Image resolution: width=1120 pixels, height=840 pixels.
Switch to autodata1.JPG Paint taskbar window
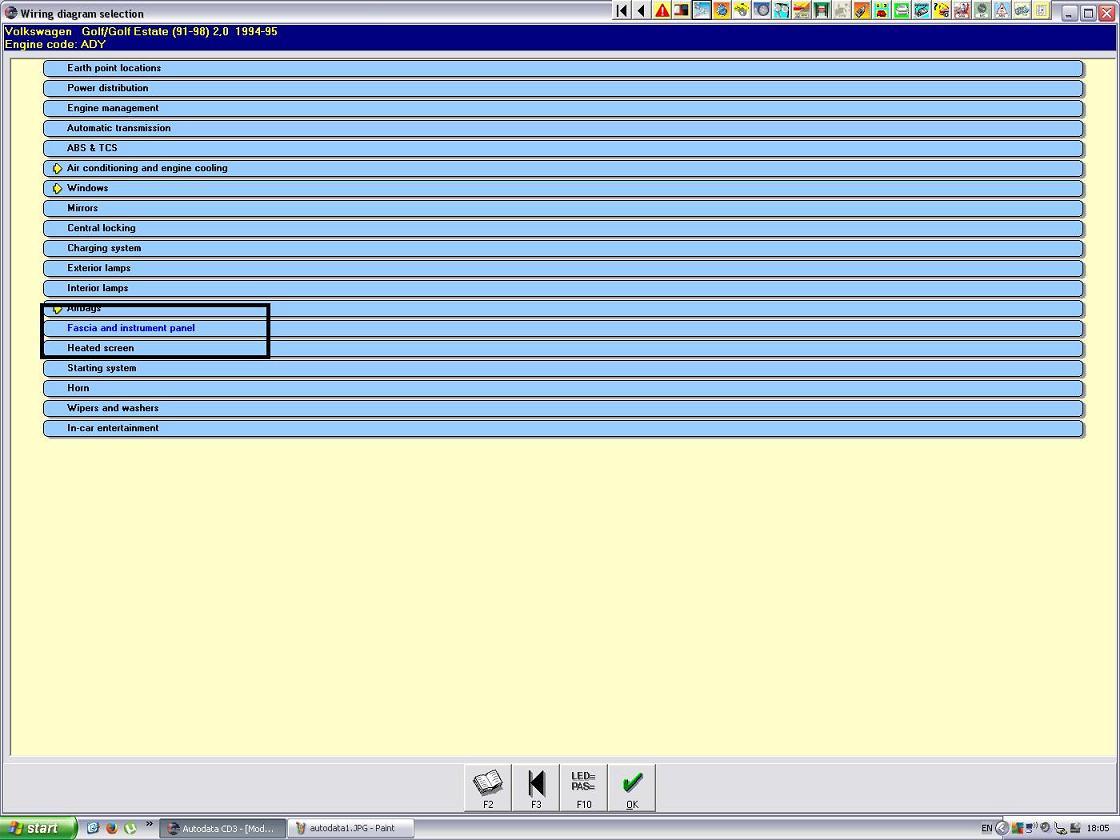pos(350,828)
